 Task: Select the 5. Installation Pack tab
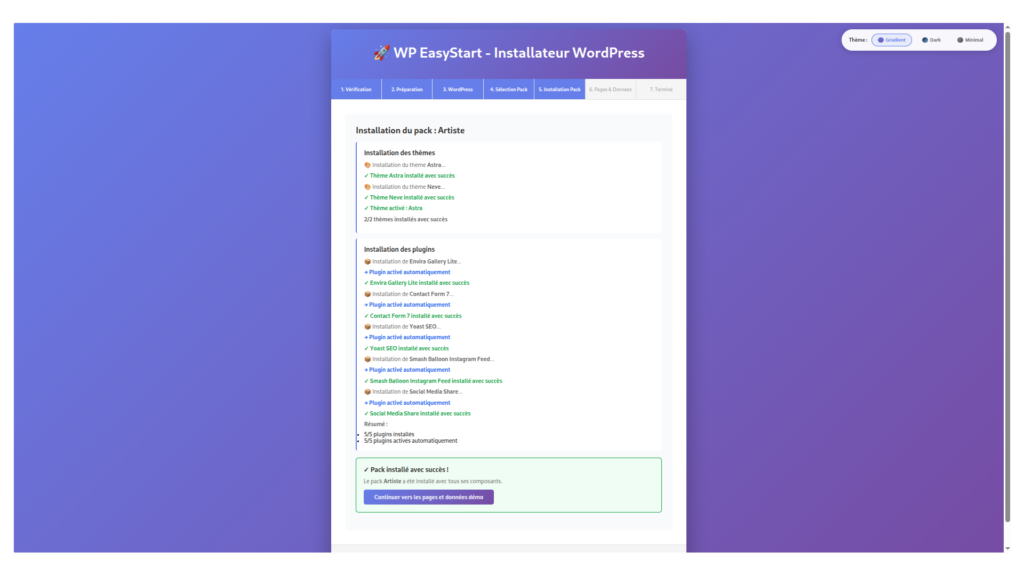coord(559,90)
